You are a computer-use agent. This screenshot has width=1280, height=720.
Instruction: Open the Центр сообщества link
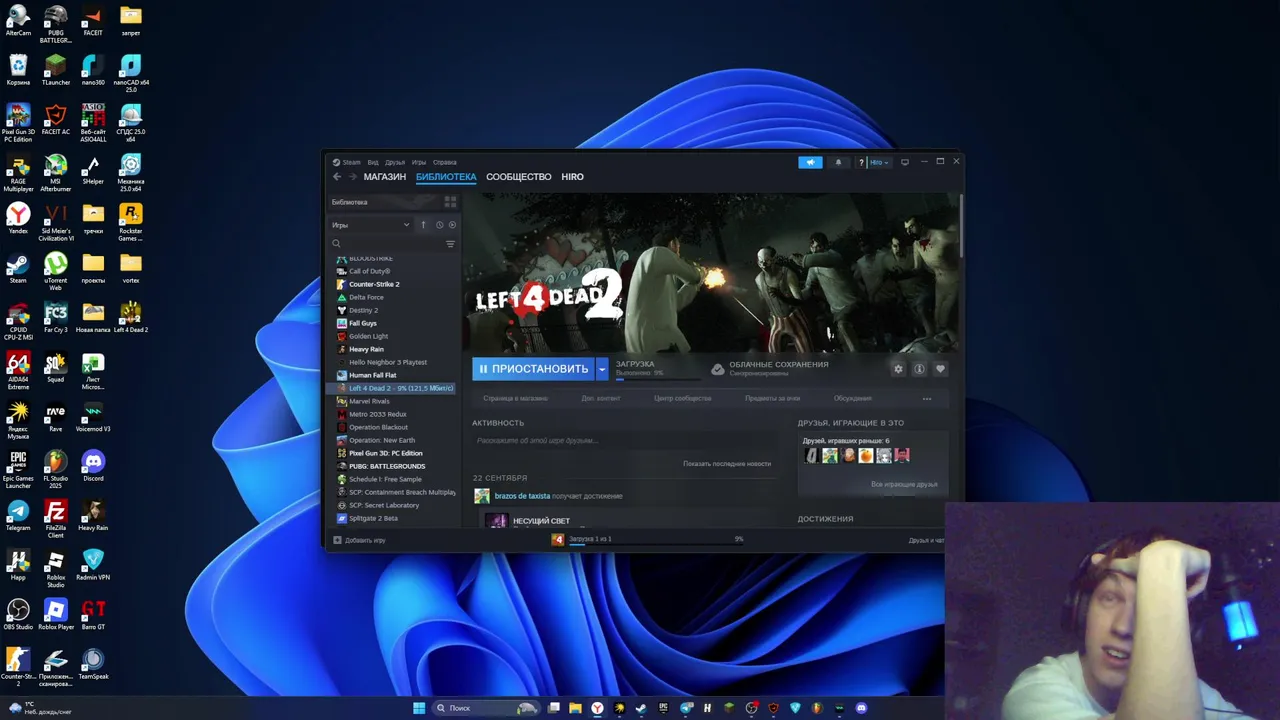tap(683, 399)
